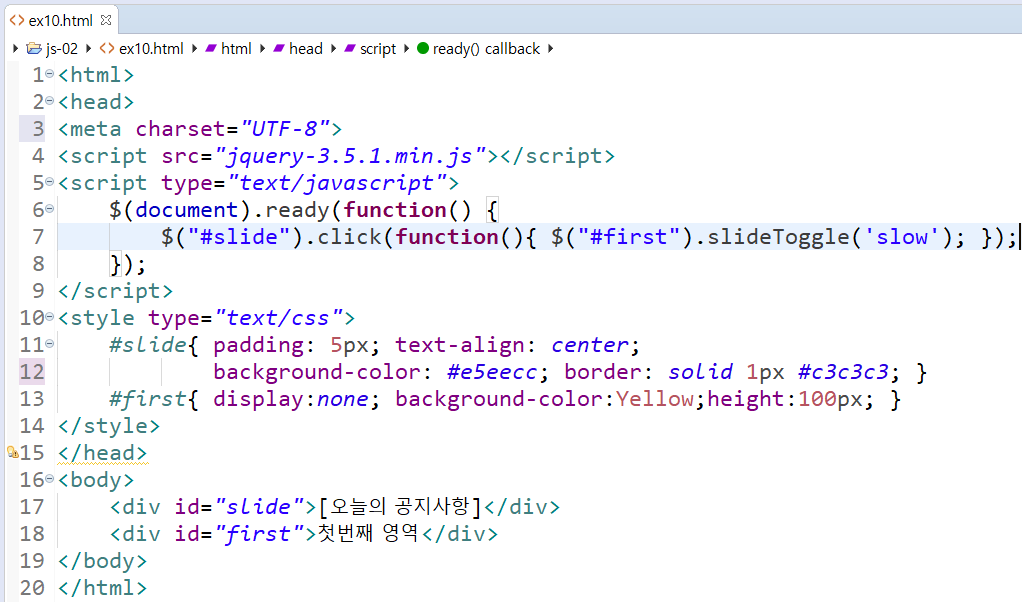Screen dimensions: 1022x602
Task: Click the js-02 project folder icon in breadcrumb
Action: (x=34, y=49)
